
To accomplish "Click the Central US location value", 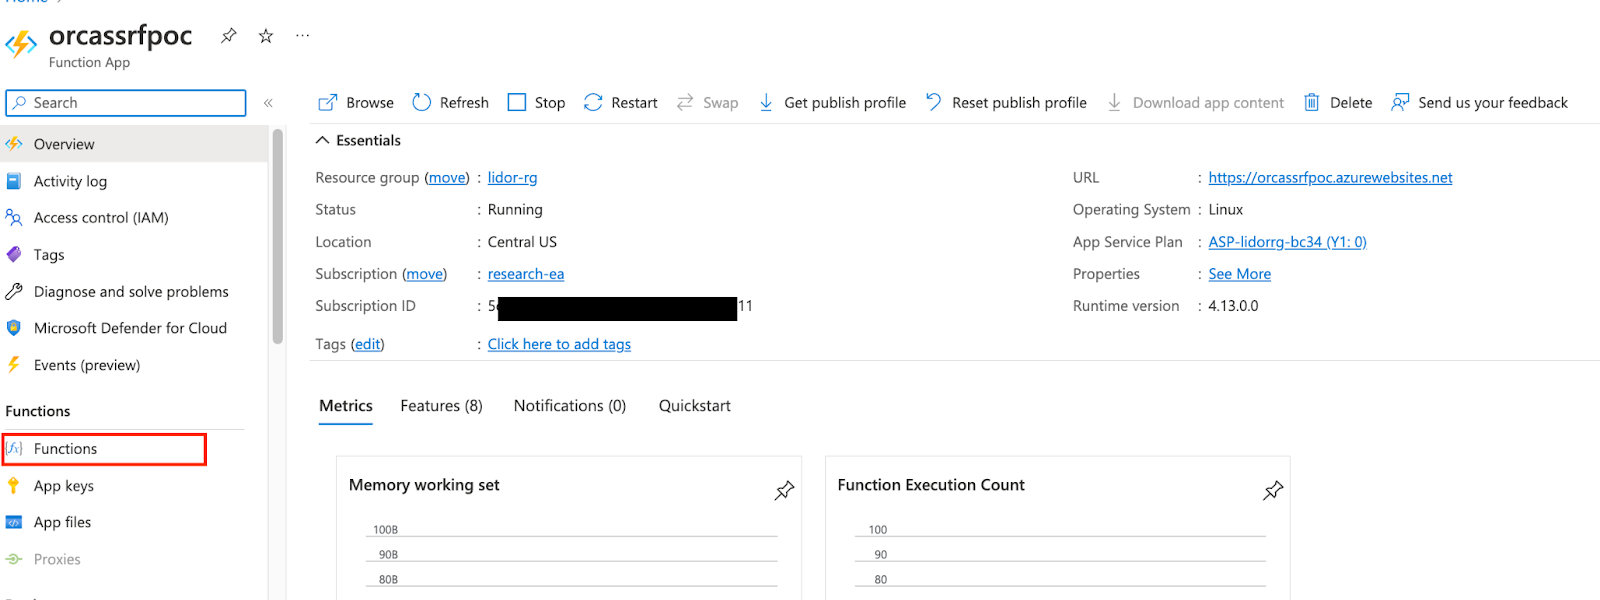I will 522,242.
